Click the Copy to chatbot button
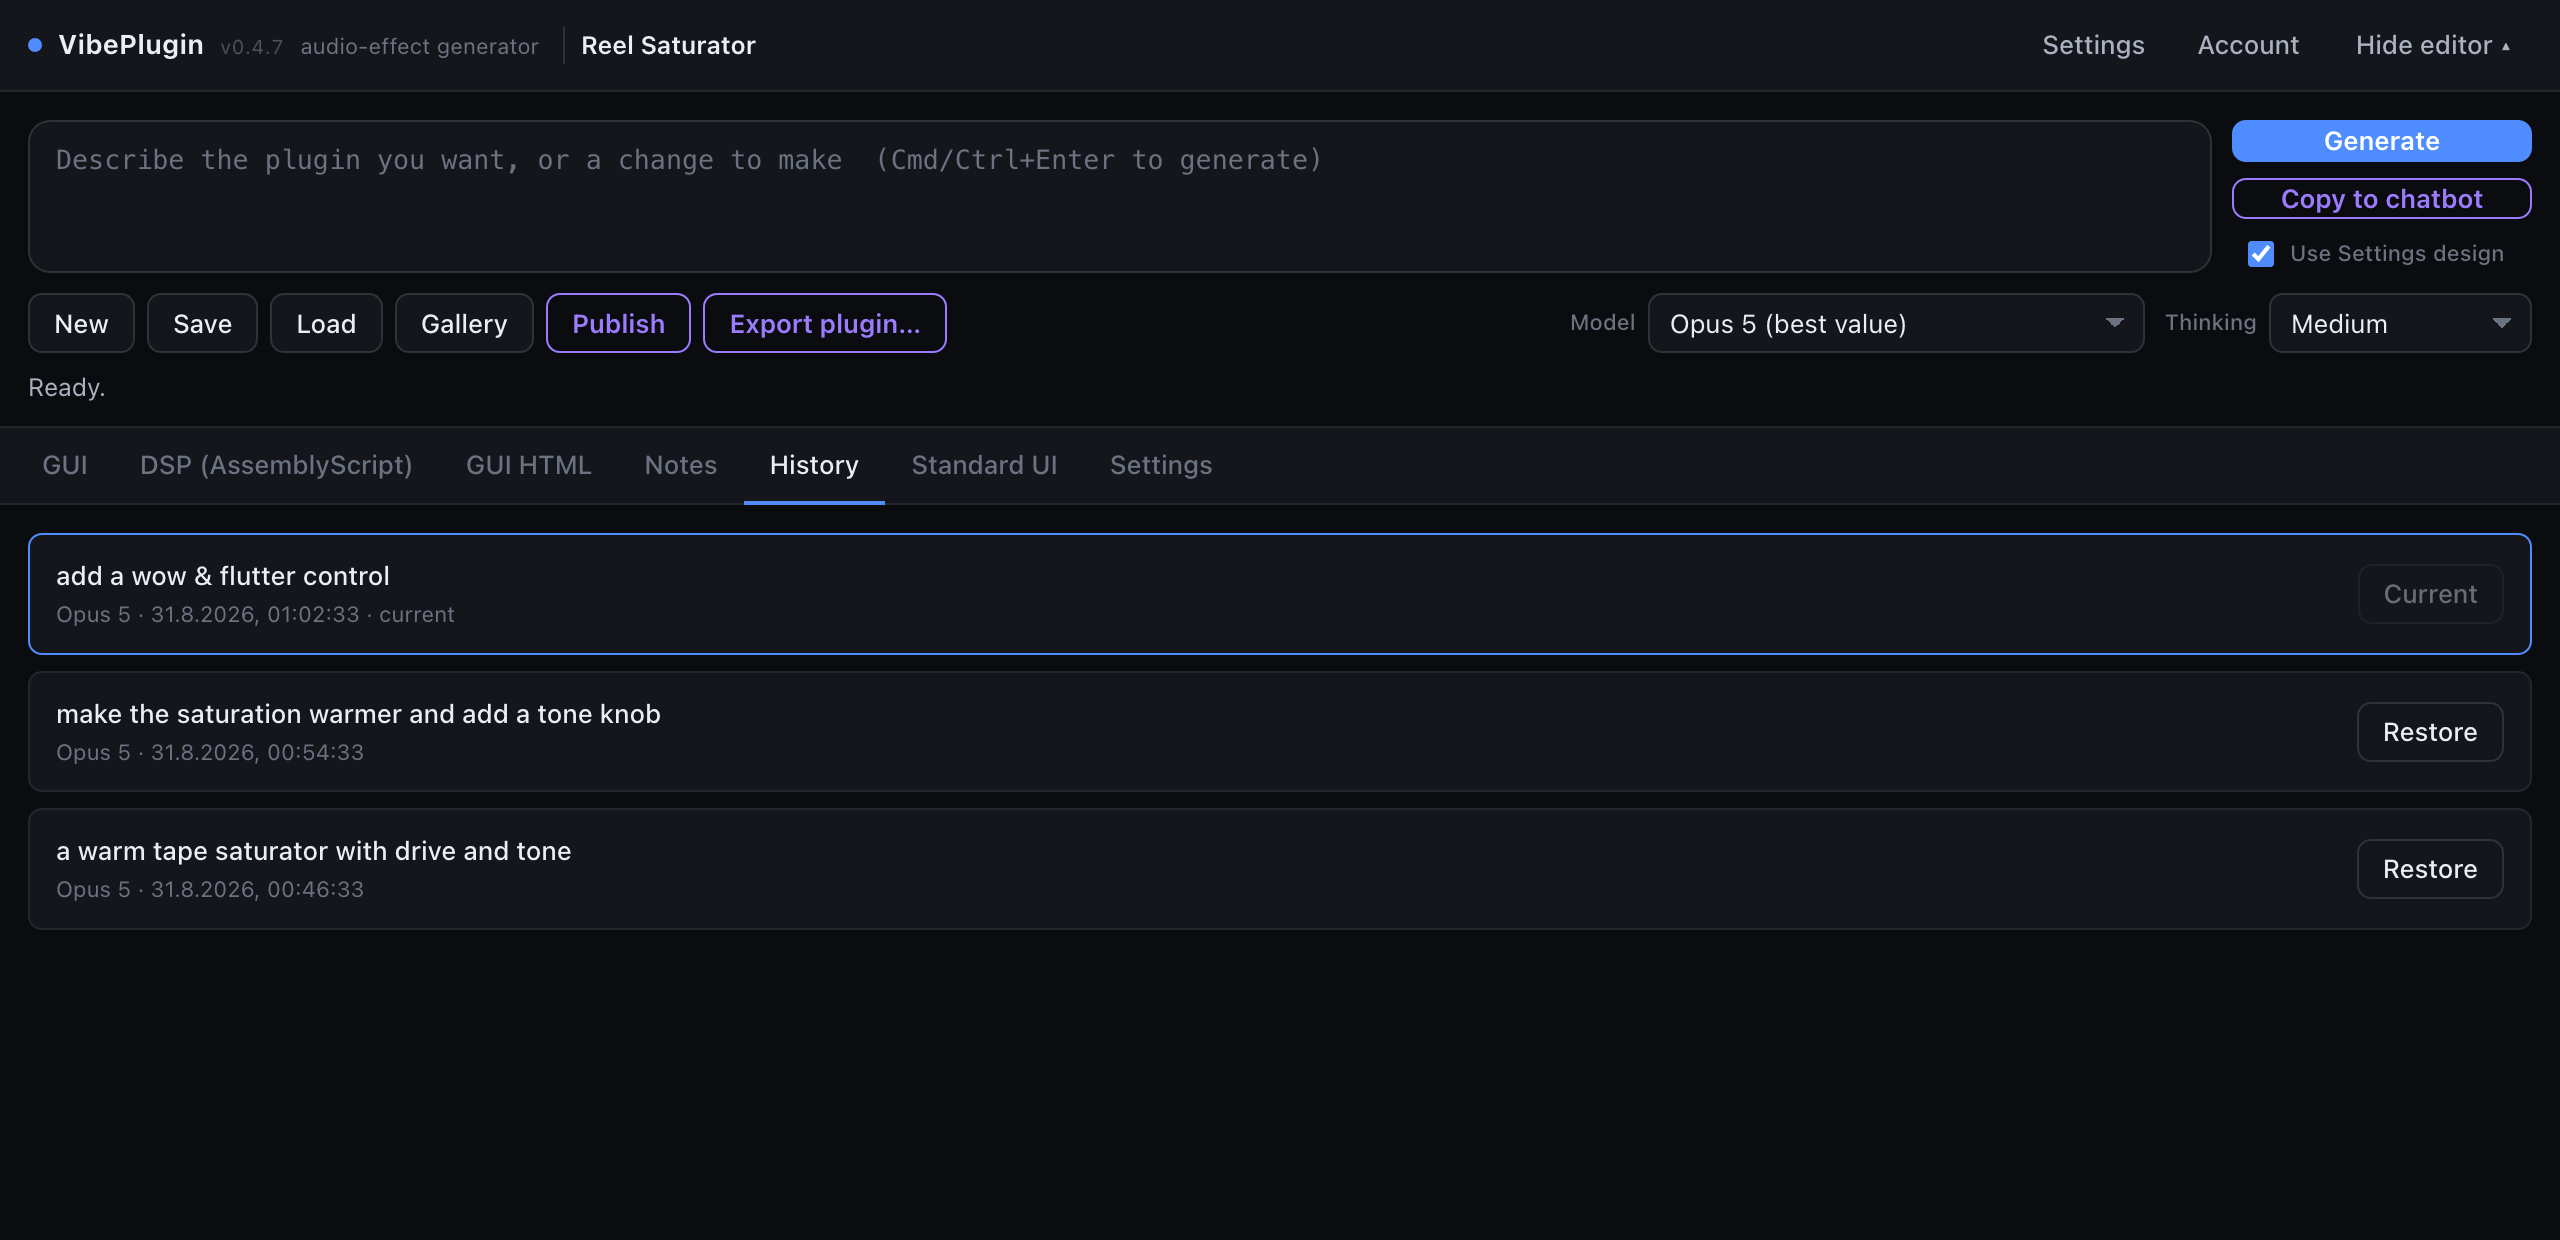The image size is (2560, 1240). pyautogui.click(x=2381, y=198)
